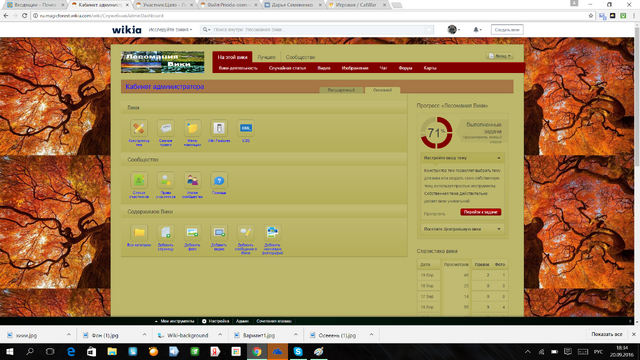Select the Сообщество navigation tab

click(x=300, y=57)
